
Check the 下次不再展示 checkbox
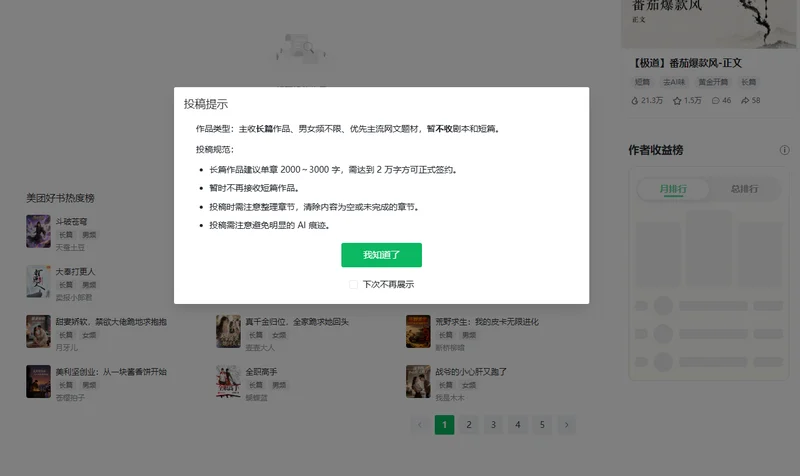[353, 284]
